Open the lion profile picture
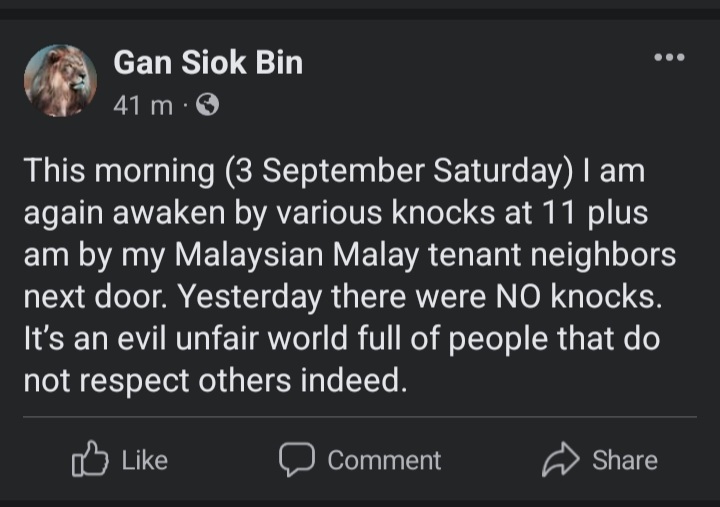 (61, 80)
